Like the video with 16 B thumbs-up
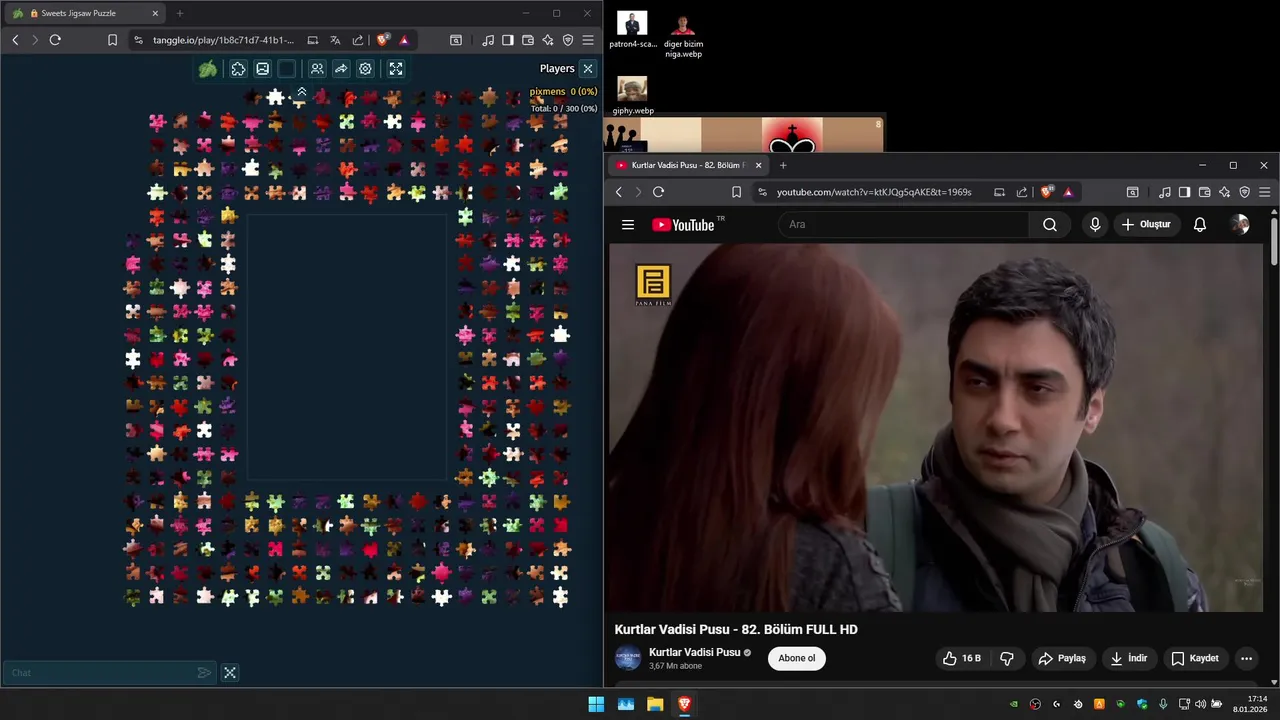This screenshot has height=720, width=1280. (x=961, y=658)
